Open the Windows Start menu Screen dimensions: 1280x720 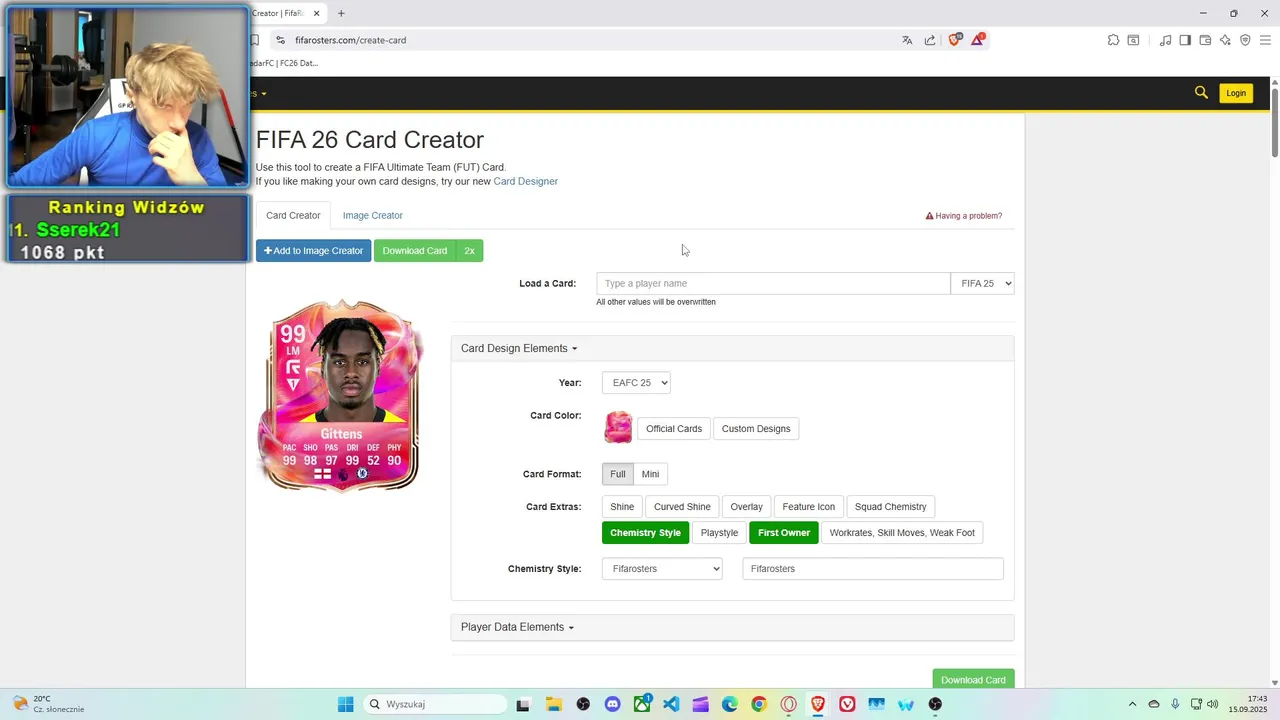(345, 704)
